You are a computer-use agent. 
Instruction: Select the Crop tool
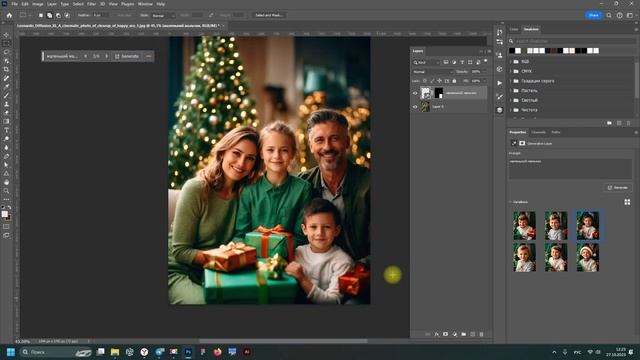tap(6, 69)
